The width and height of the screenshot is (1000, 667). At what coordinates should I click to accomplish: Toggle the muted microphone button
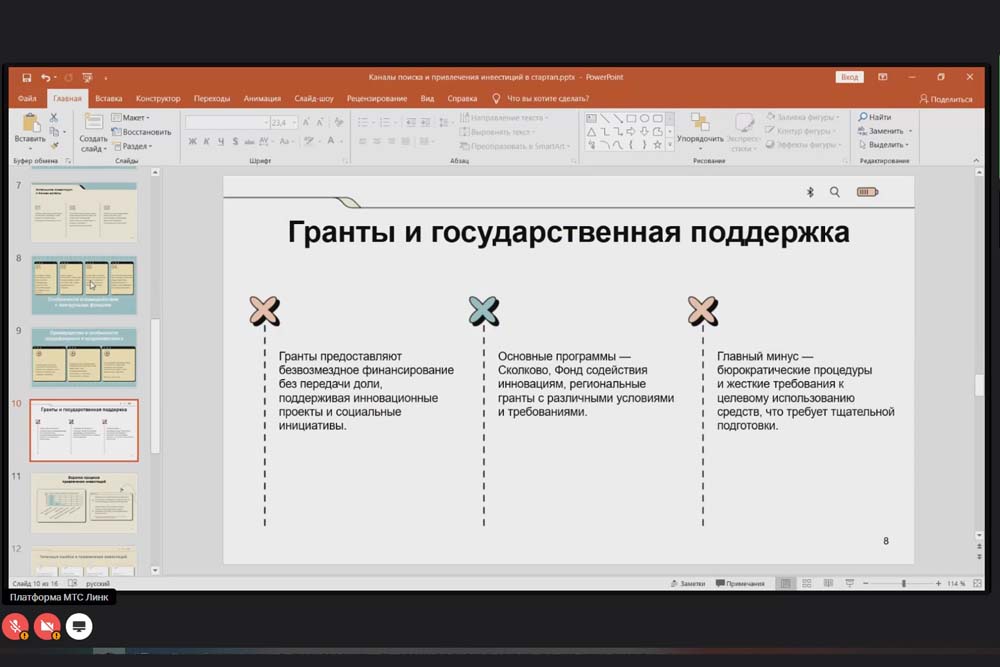(15, 627)
